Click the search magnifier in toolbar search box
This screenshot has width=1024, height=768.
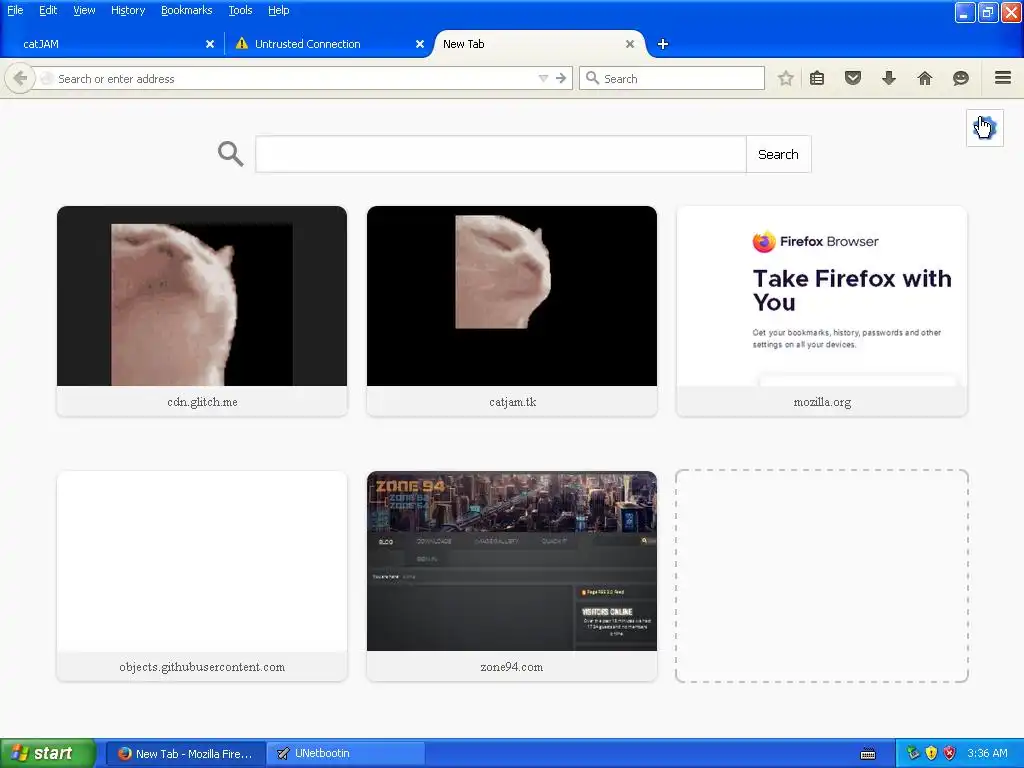(x=592, y=78)
